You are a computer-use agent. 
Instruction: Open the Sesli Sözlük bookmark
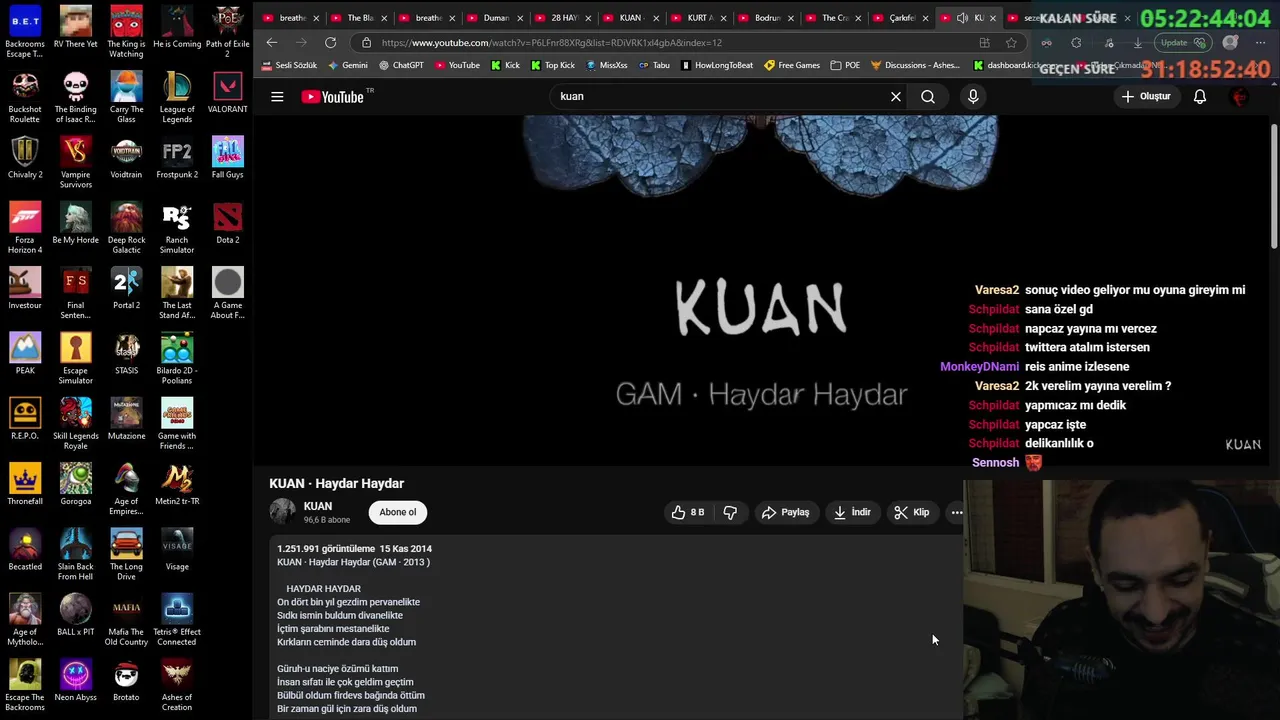tap(289, 65)
